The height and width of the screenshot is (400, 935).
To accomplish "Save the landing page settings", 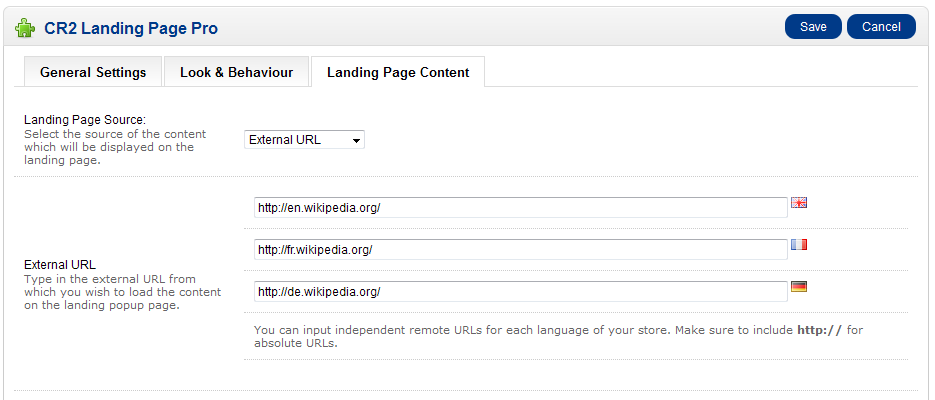I will pos(813,27).
